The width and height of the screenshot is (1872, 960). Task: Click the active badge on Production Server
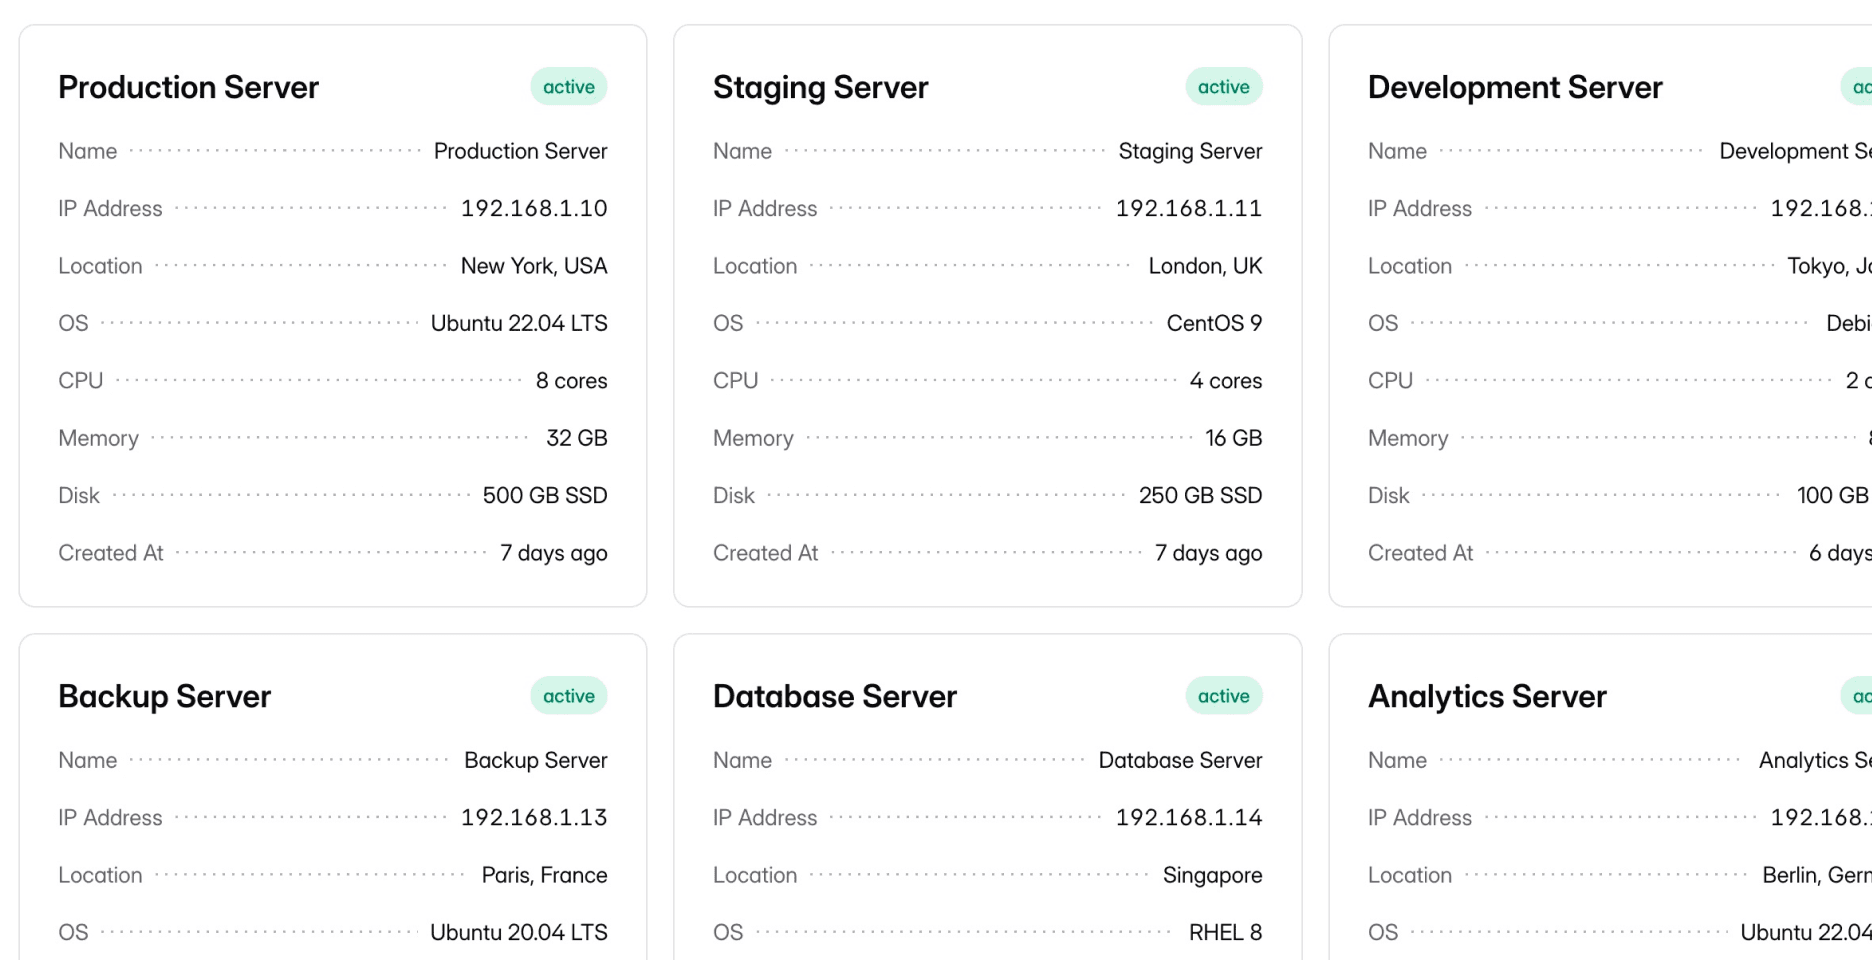pos(568,87)
